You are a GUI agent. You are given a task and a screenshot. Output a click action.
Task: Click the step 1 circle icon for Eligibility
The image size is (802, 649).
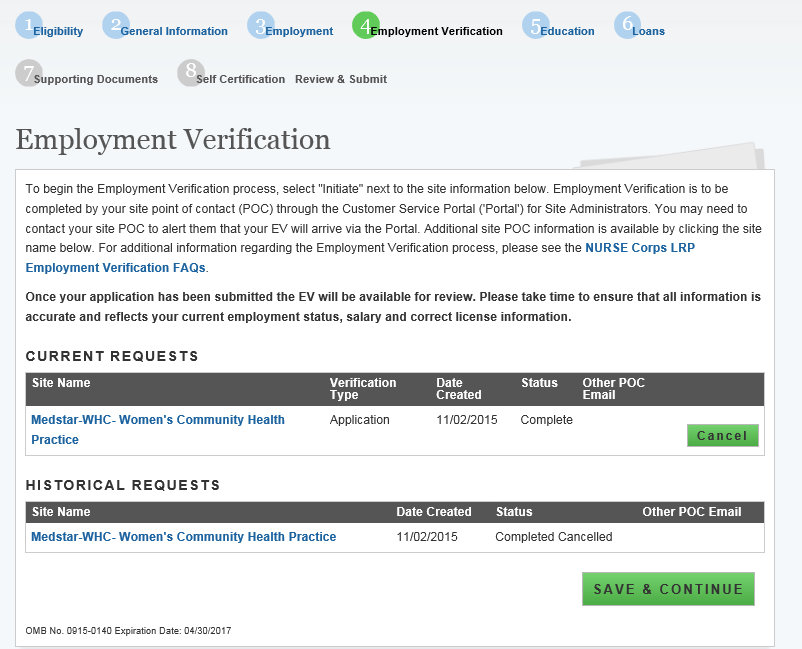coord(28,25)
